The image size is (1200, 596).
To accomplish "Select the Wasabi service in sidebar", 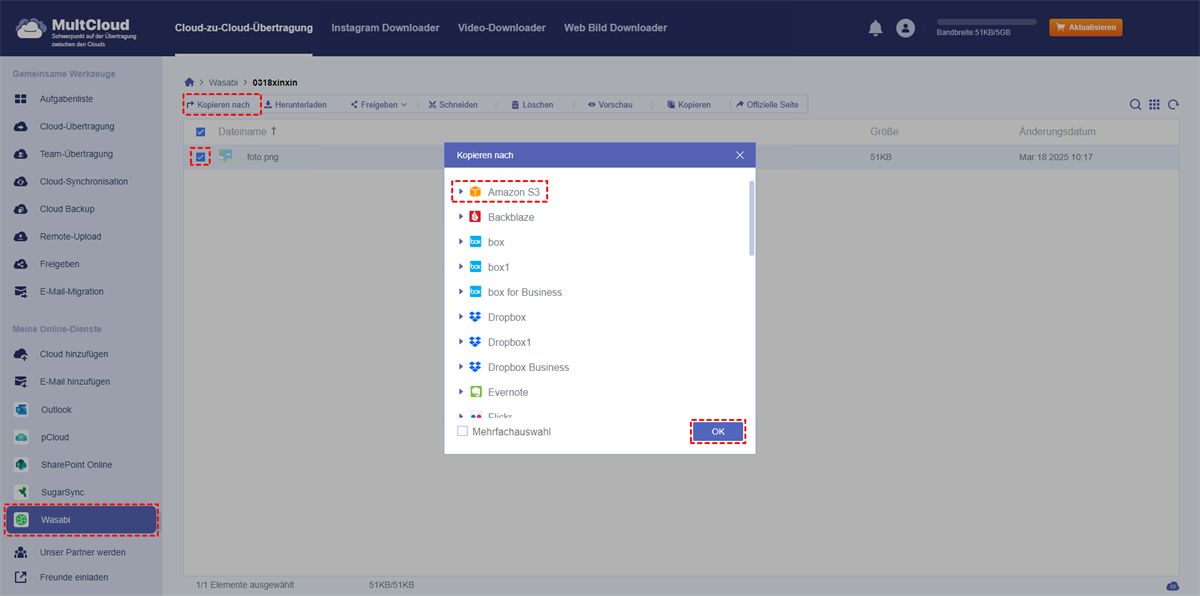I will coord(81,520).
